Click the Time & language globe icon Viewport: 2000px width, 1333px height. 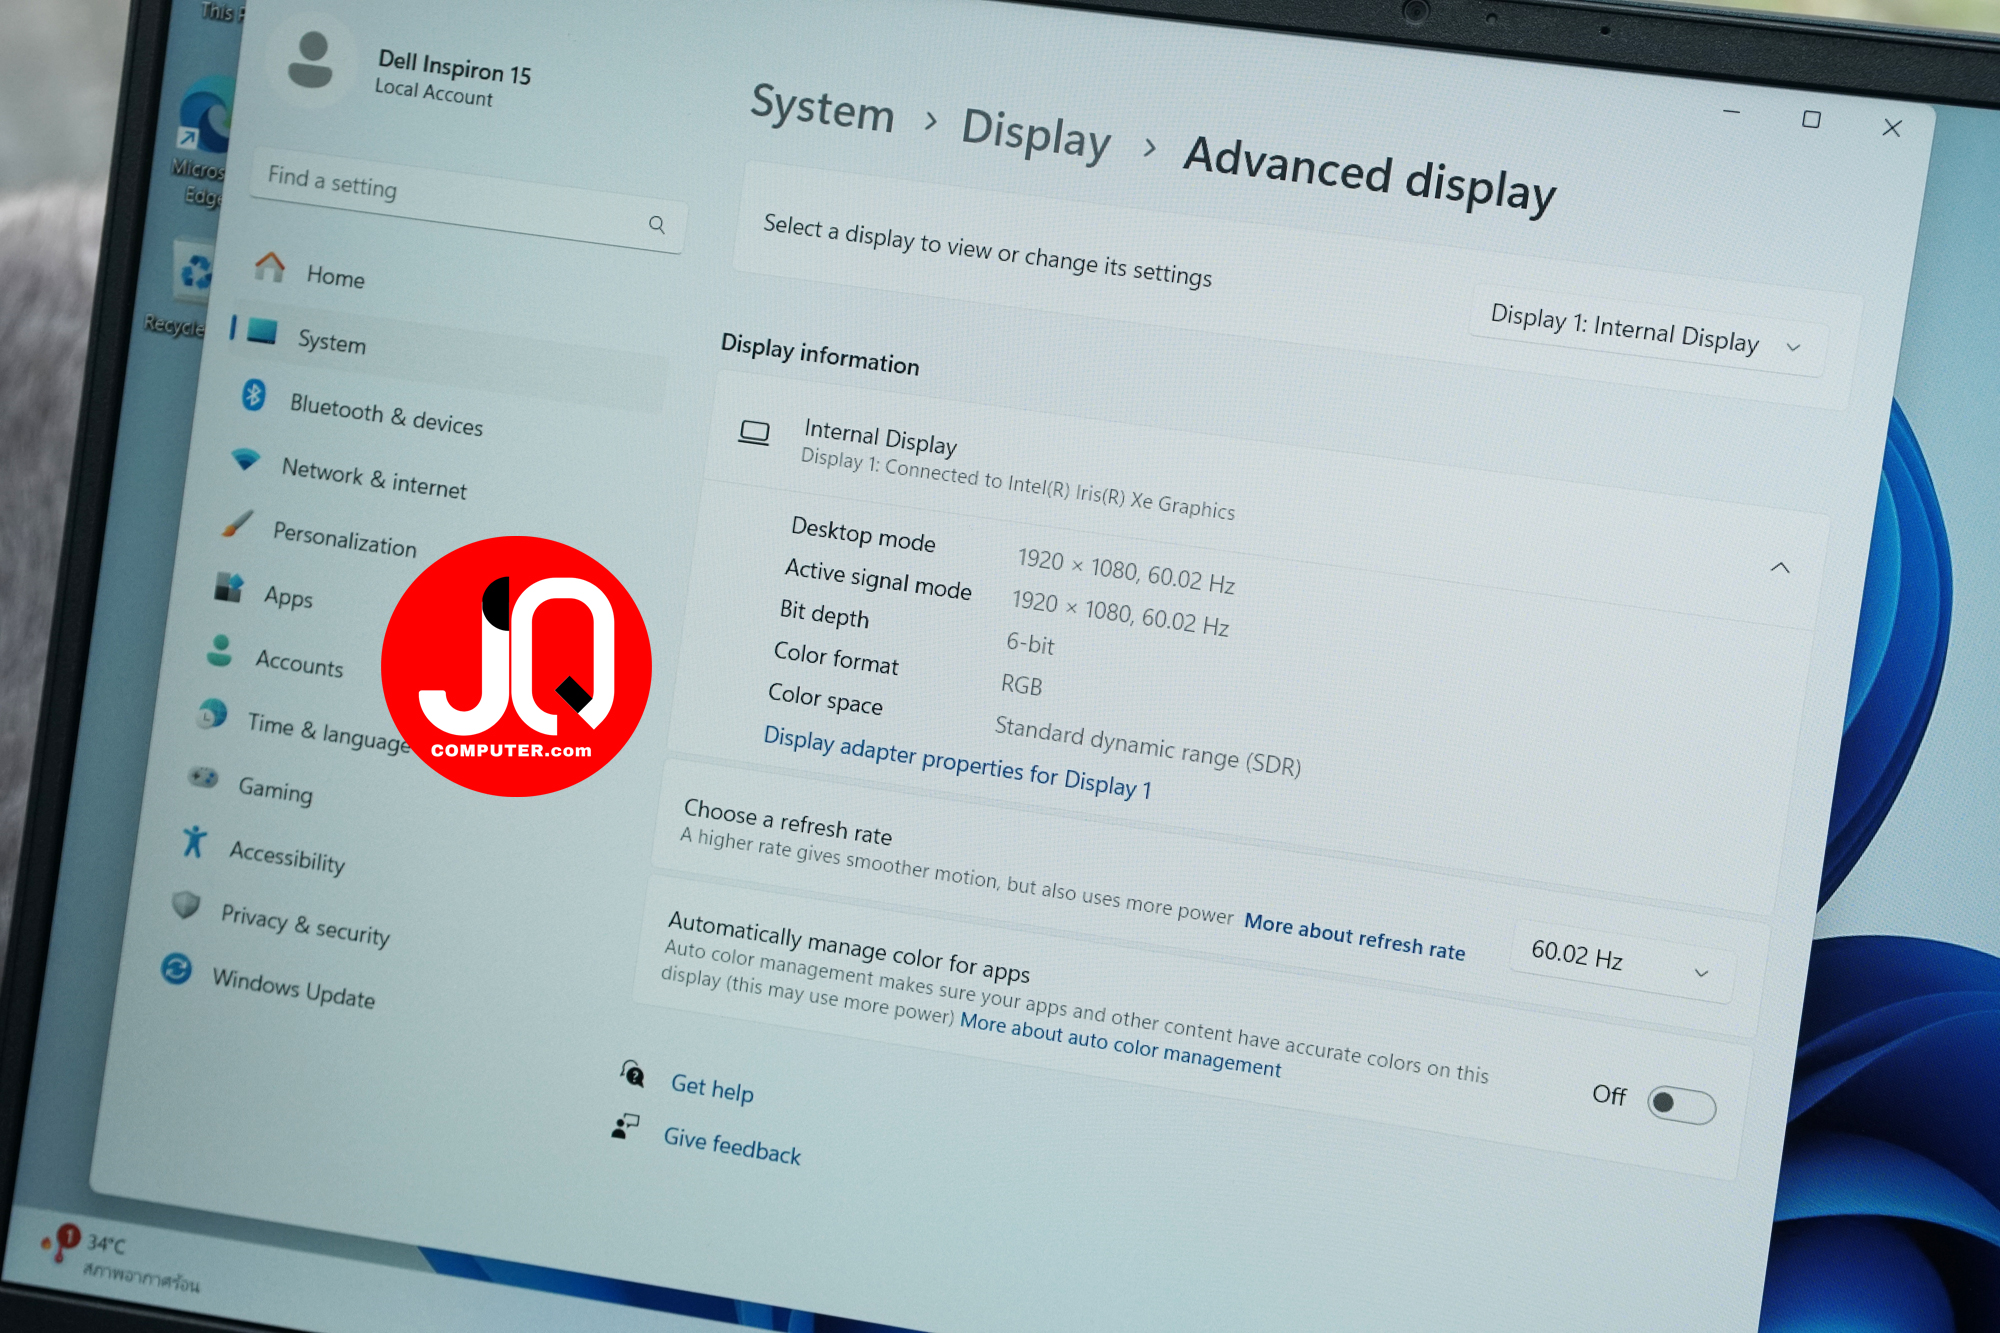click(212, 714)
